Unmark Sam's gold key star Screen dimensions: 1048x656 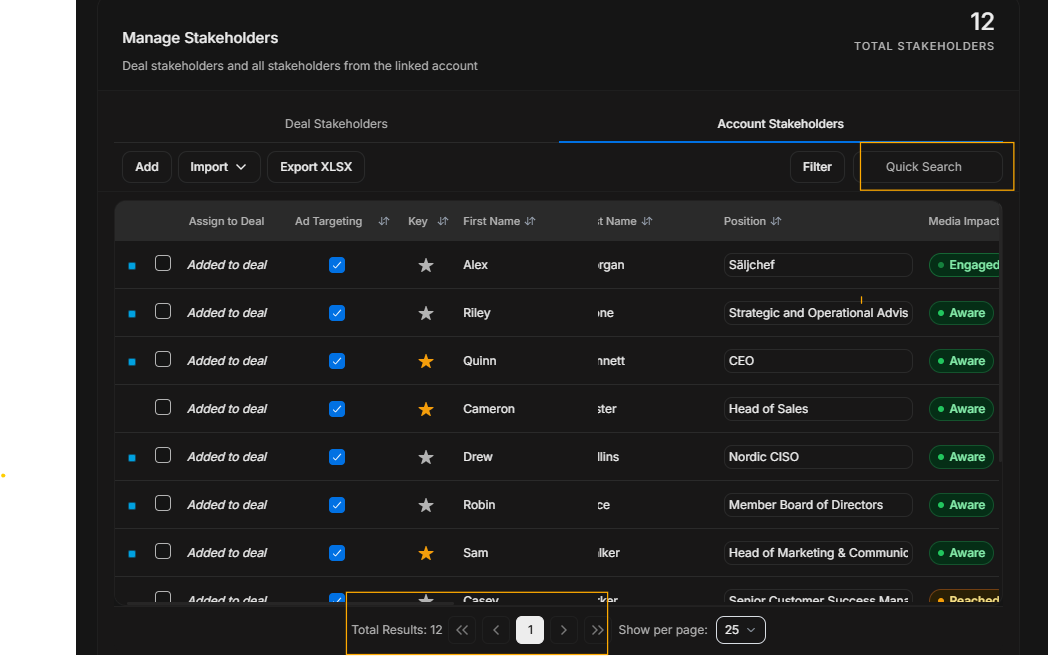point(426,553)
